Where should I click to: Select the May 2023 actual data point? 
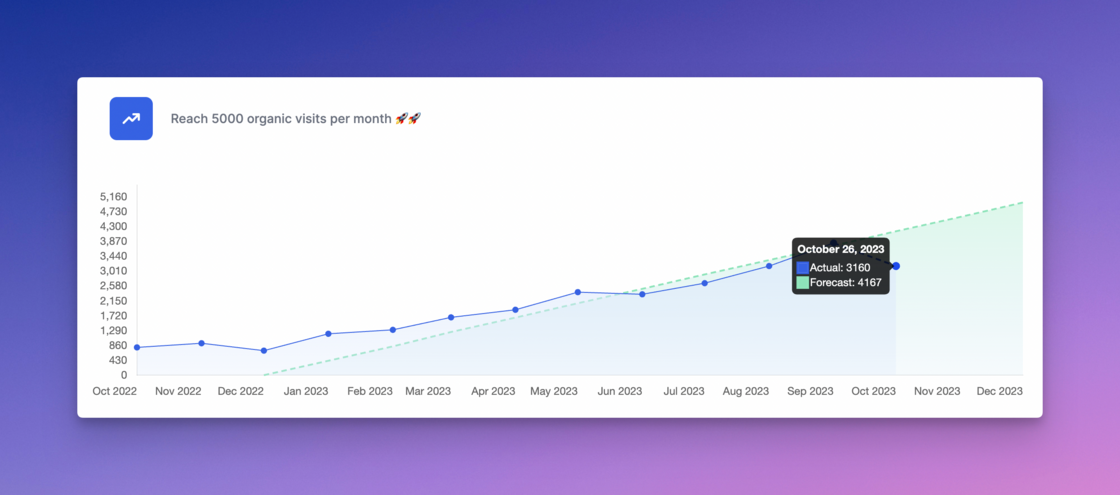pos(577,292)
